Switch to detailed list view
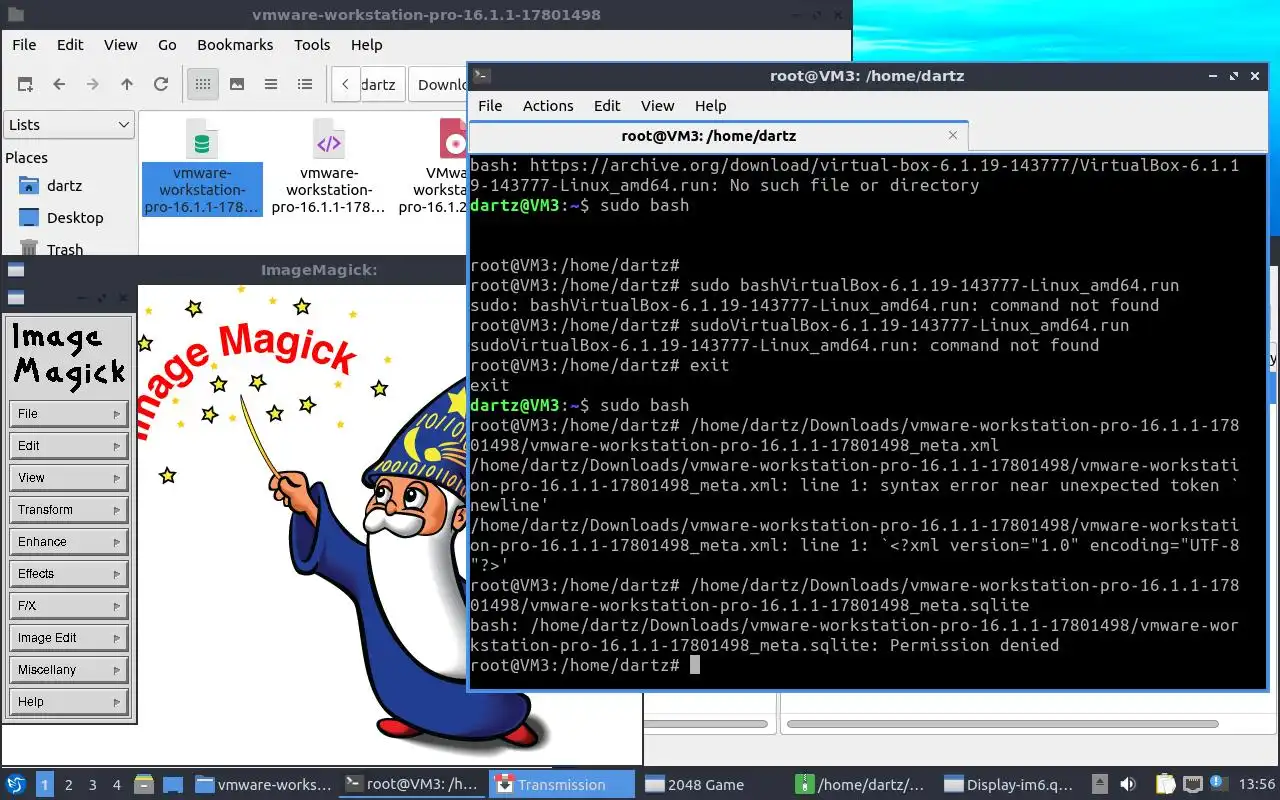The height and width of the screenshot is (800, 1280). (305, 85)
